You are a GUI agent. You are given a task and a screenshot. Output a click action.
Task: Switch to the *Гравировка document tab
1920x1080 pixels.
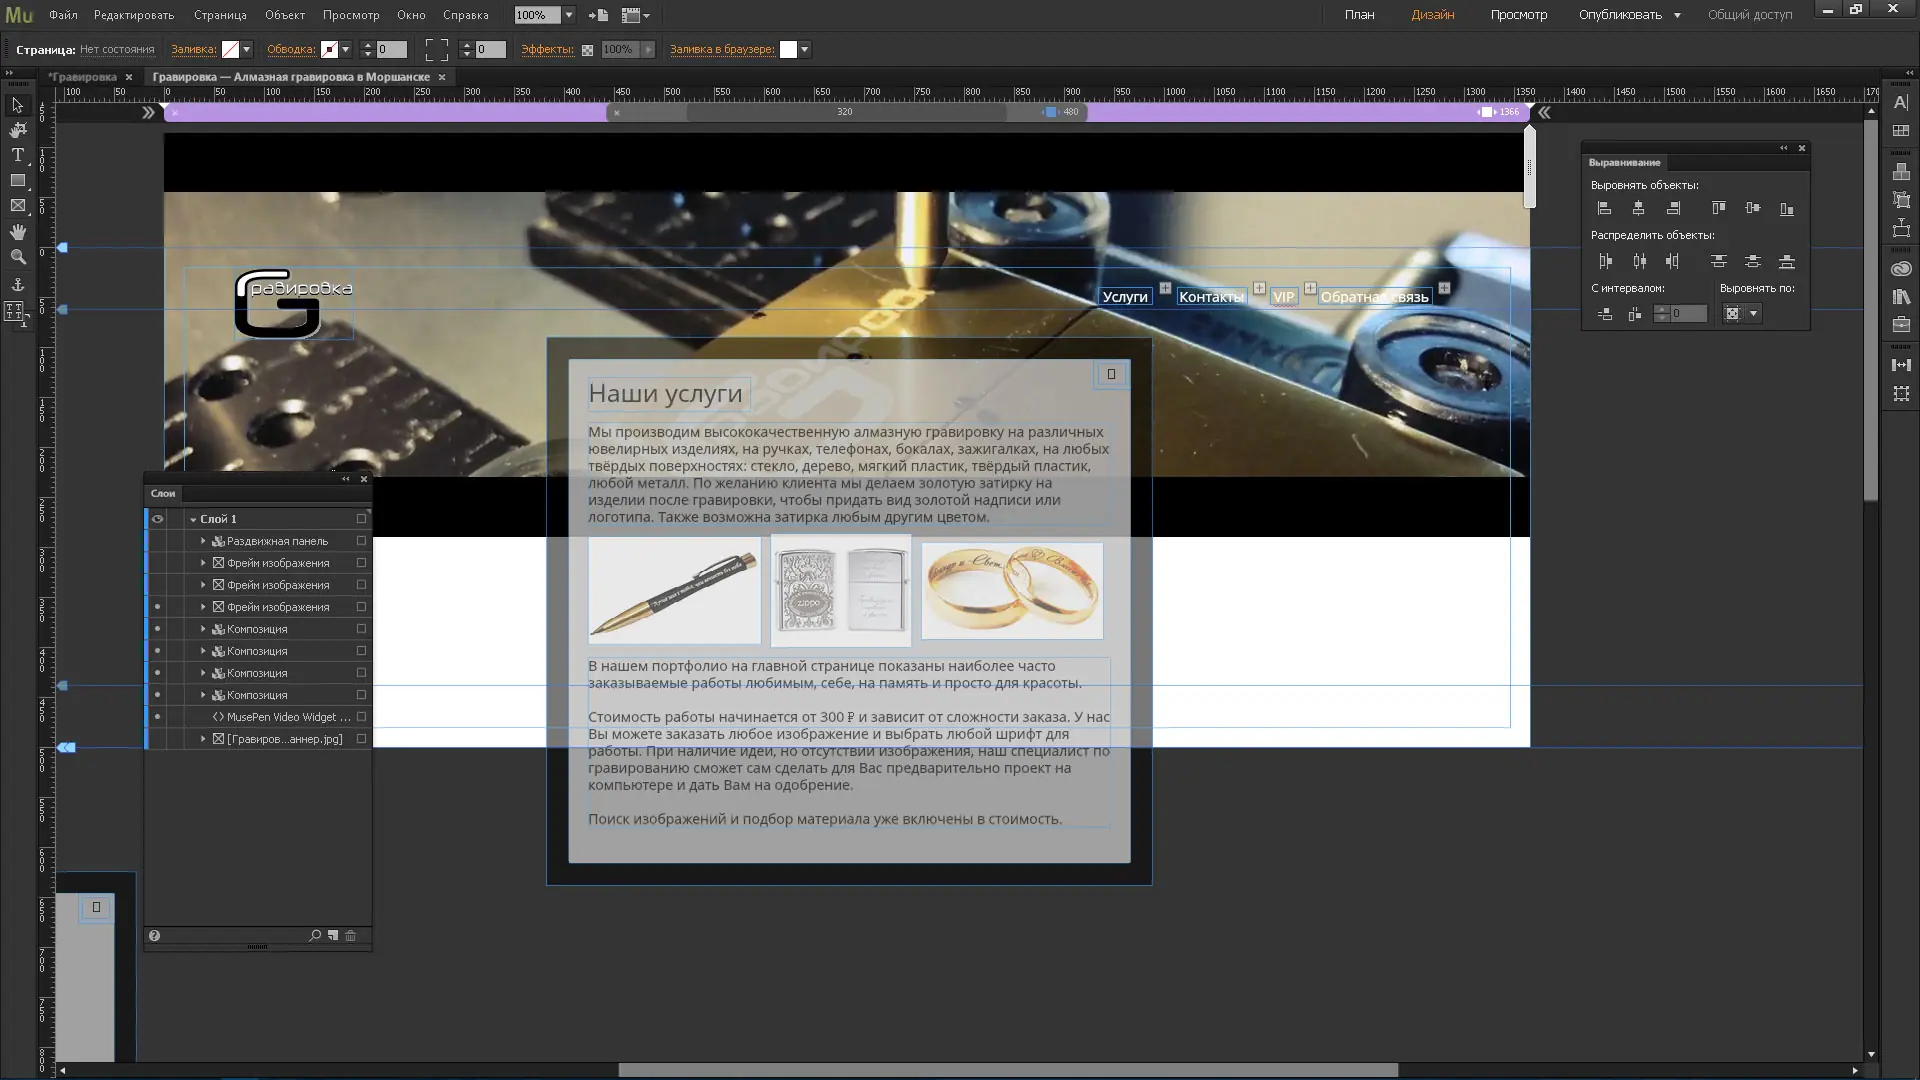83,77
